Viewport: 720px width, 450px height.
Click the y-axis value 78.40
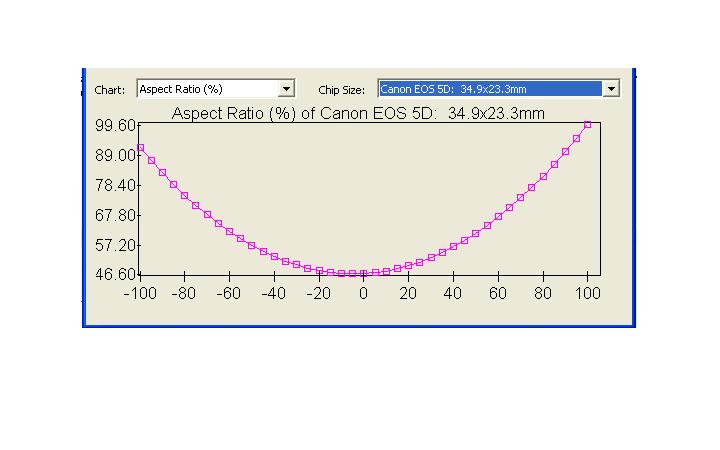coord(115,186)
